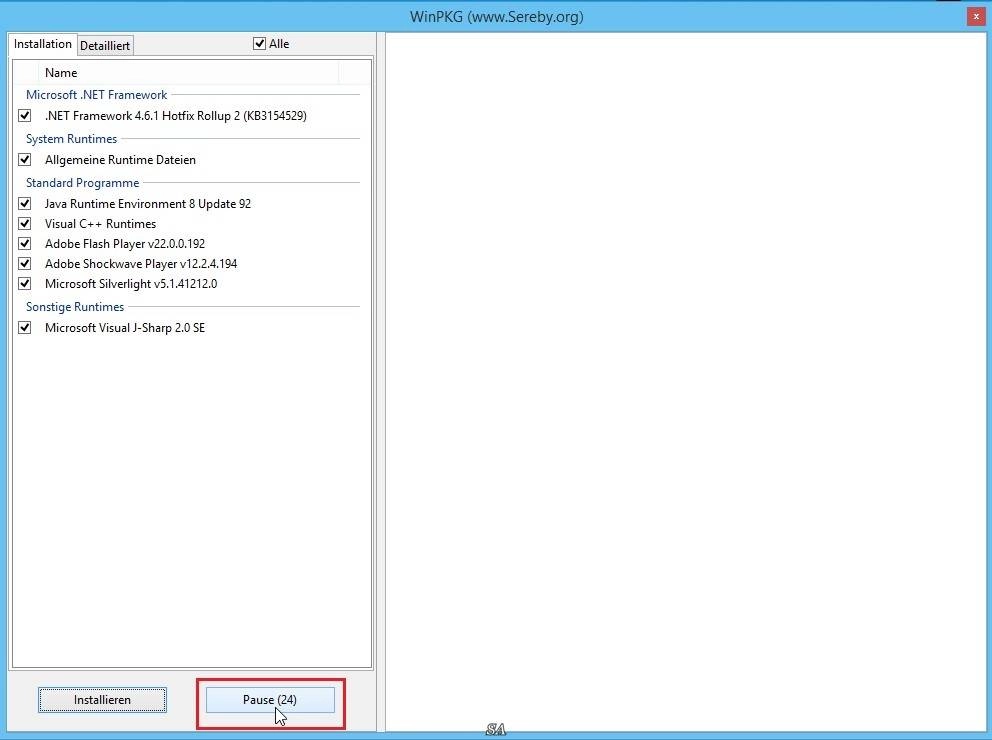Image resolution: width=992 pixels, height=740 pixels.
Task: Click the Pause (24) button
Action: [x=270, y=700]
